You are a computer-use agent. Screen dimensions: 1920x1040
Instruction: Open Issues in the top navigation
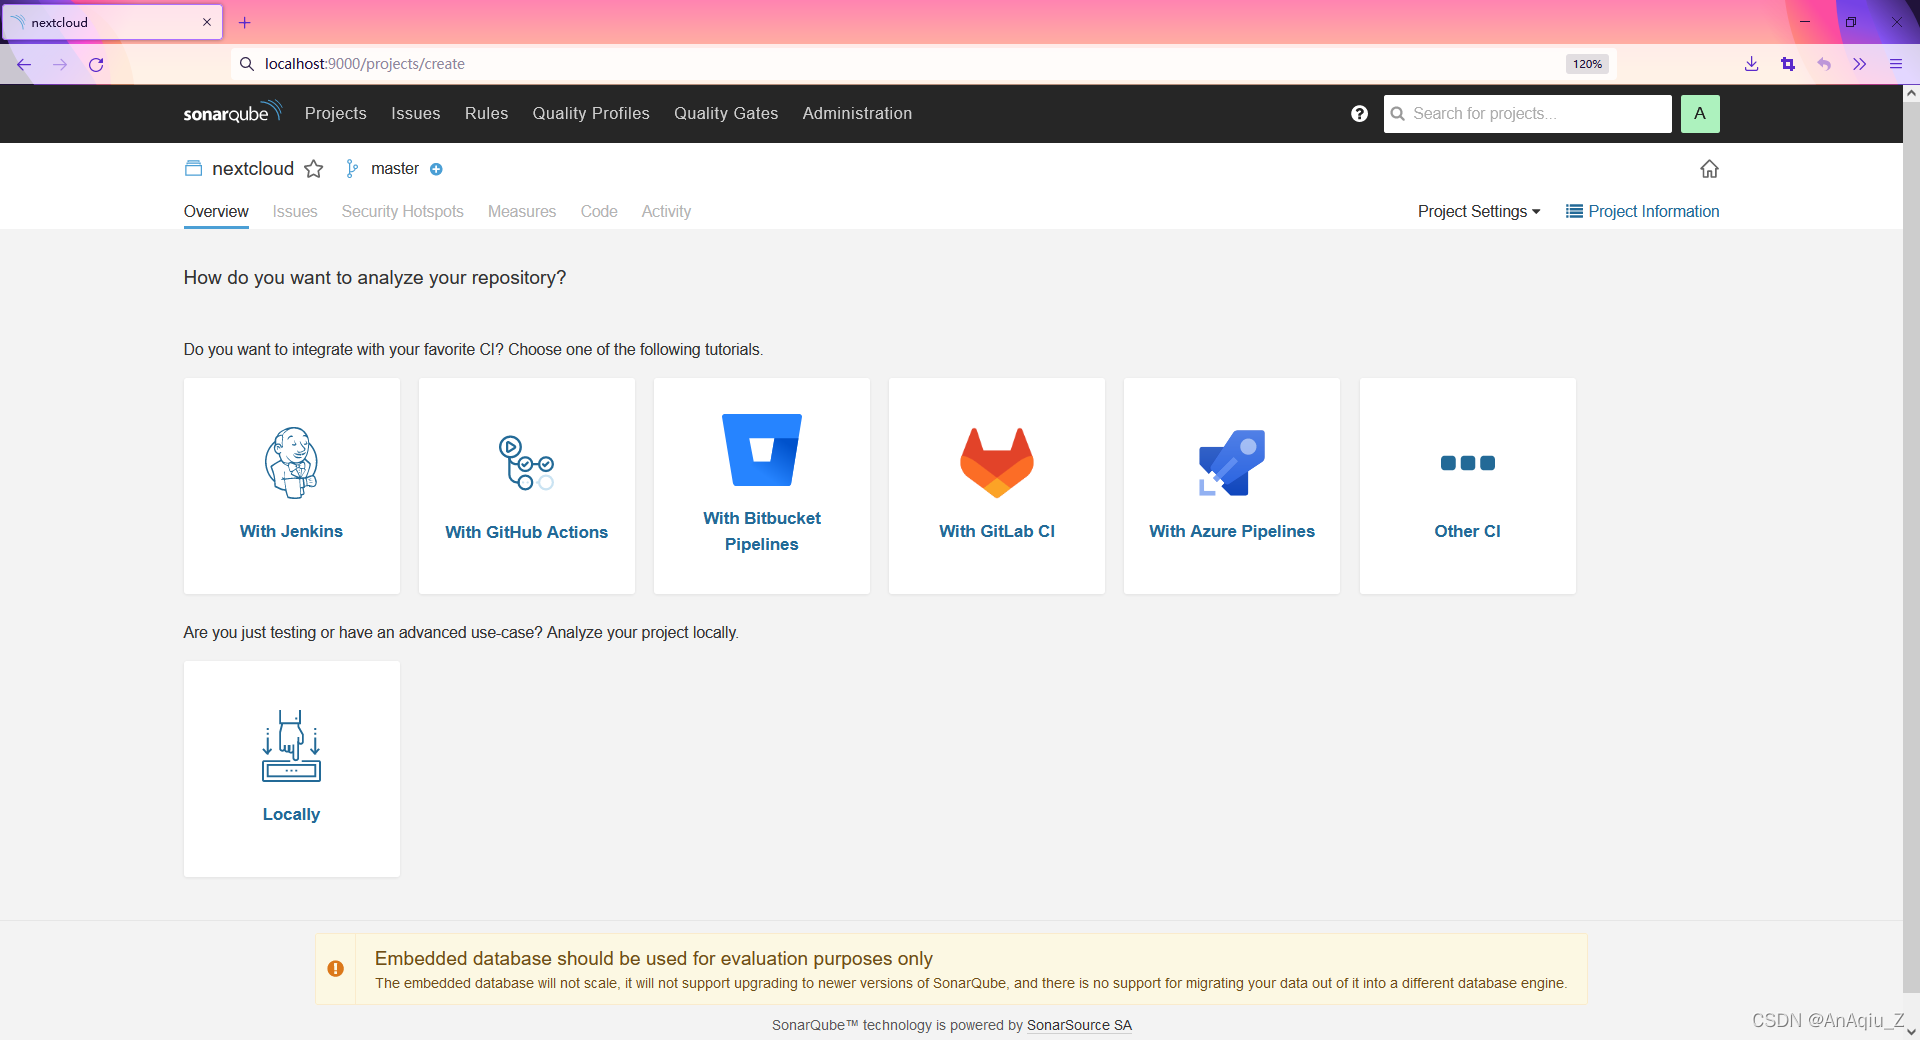tap(416, 114)
